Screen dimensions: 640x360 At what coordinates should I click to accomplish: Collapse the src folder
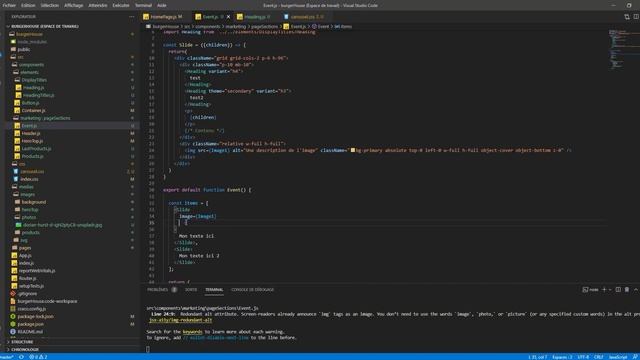pos(20,57)
